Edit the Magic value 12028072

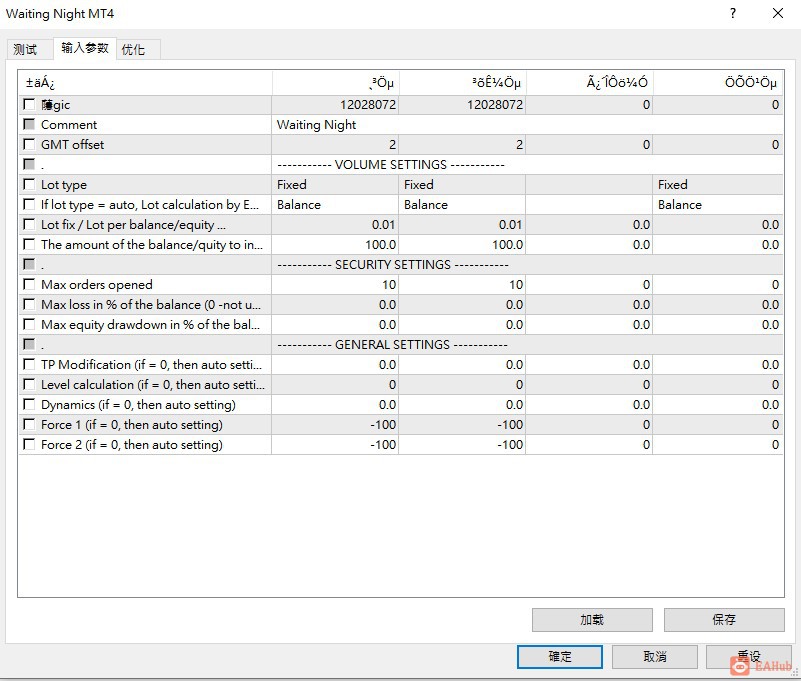coord(335,105)
